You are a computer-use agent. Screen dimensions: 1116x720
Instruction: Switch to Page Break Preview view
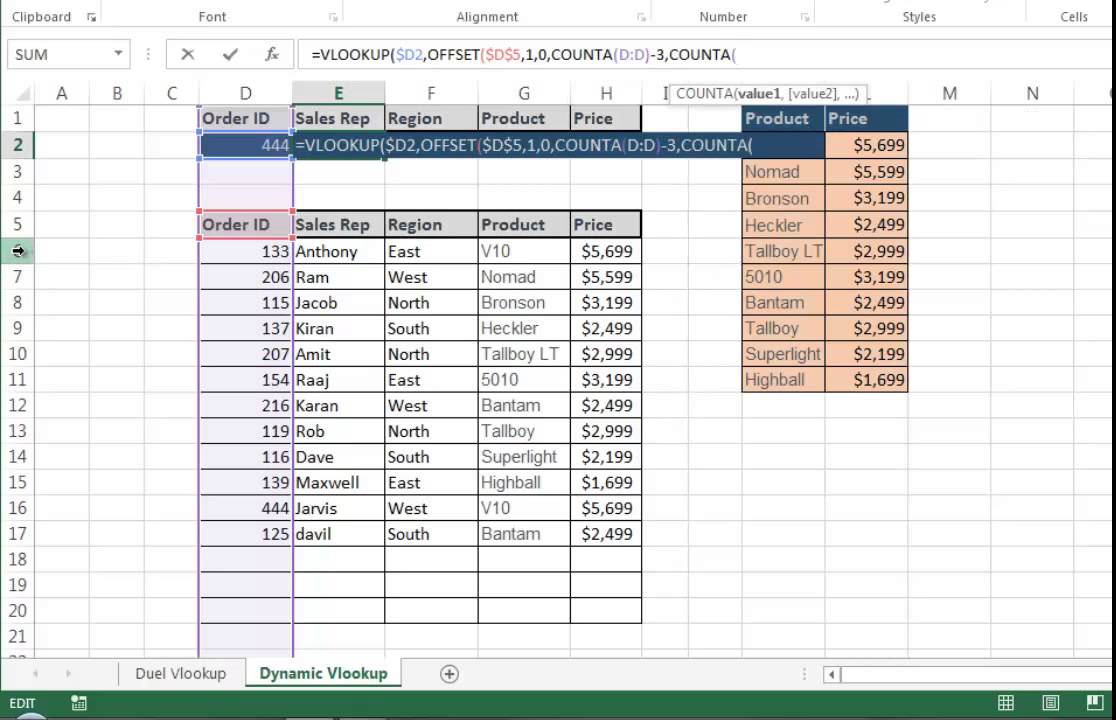pyautogui.click(x=1095, y=703)
